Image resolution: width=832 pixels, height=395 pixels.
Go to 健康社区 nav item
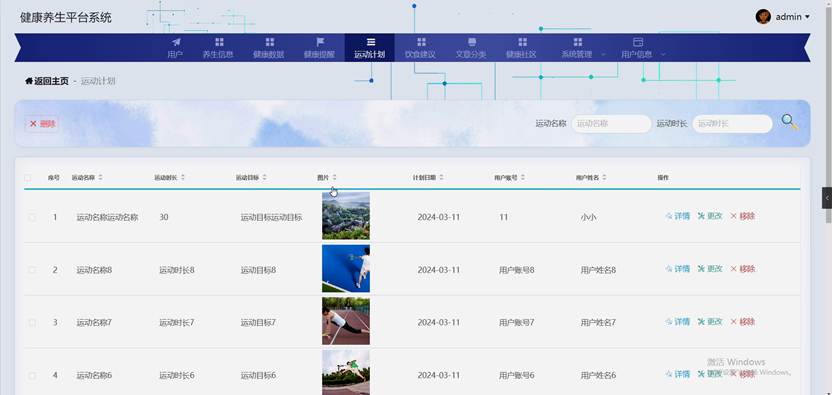coord(521,48)
